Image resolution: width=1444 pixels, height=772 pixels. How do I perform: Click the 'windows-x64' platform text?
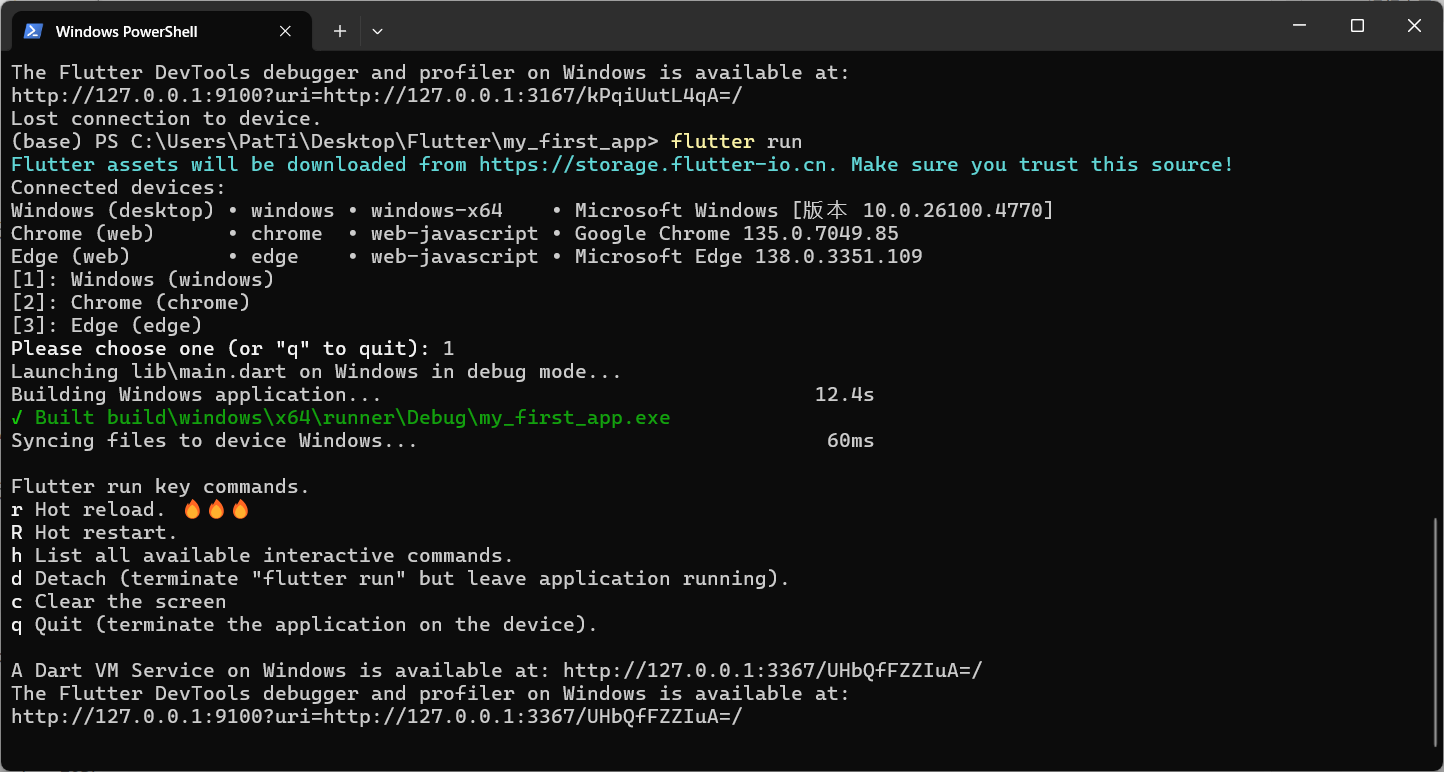[x=437, y=210]
